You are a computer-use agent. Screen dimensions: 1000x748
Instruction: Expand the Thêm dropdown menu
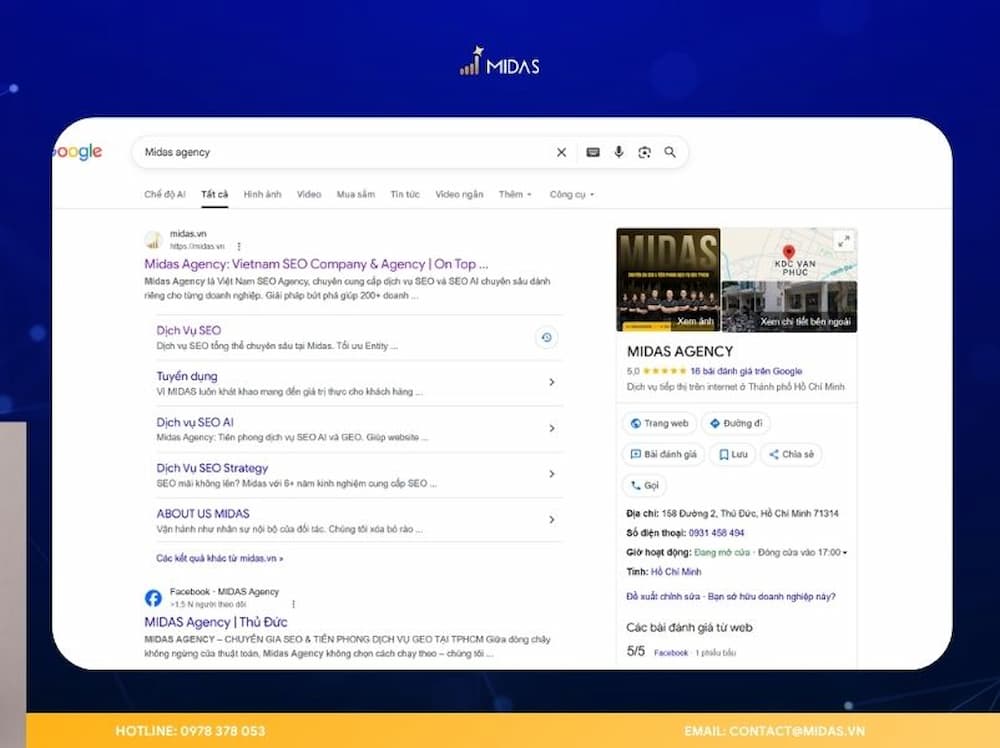(515, 194)
